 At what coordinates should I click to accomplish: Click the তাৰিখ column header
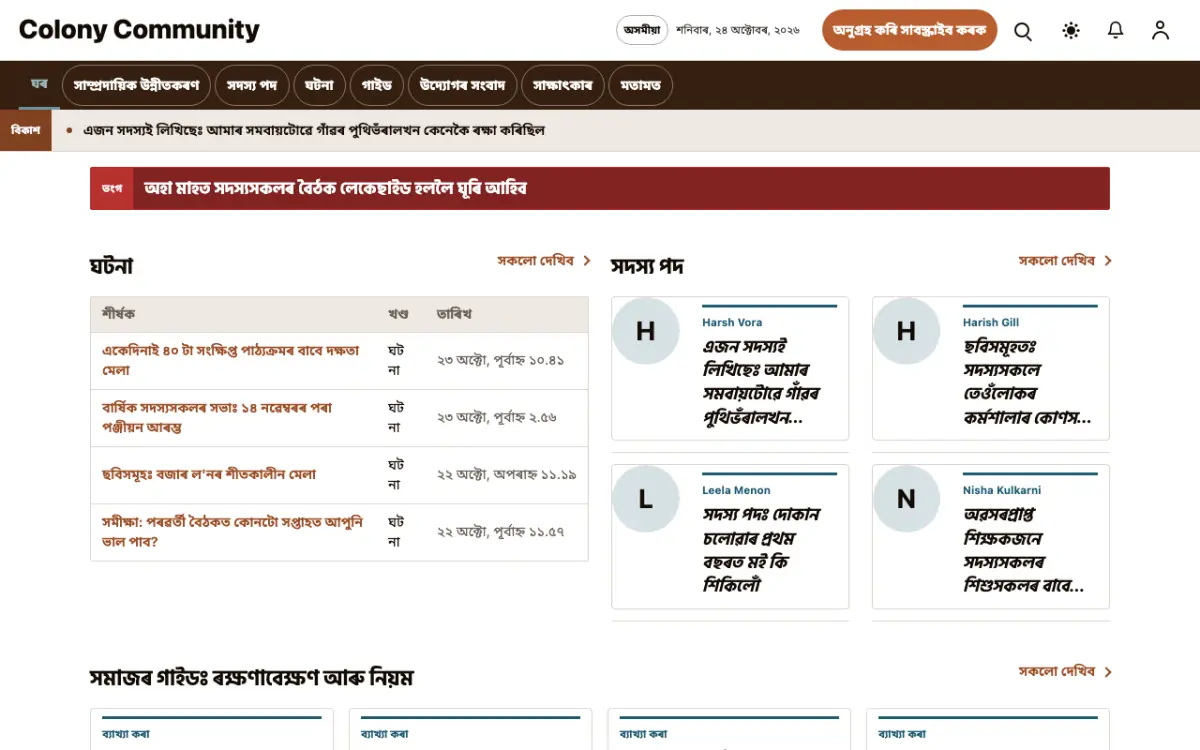click(454, 314)
